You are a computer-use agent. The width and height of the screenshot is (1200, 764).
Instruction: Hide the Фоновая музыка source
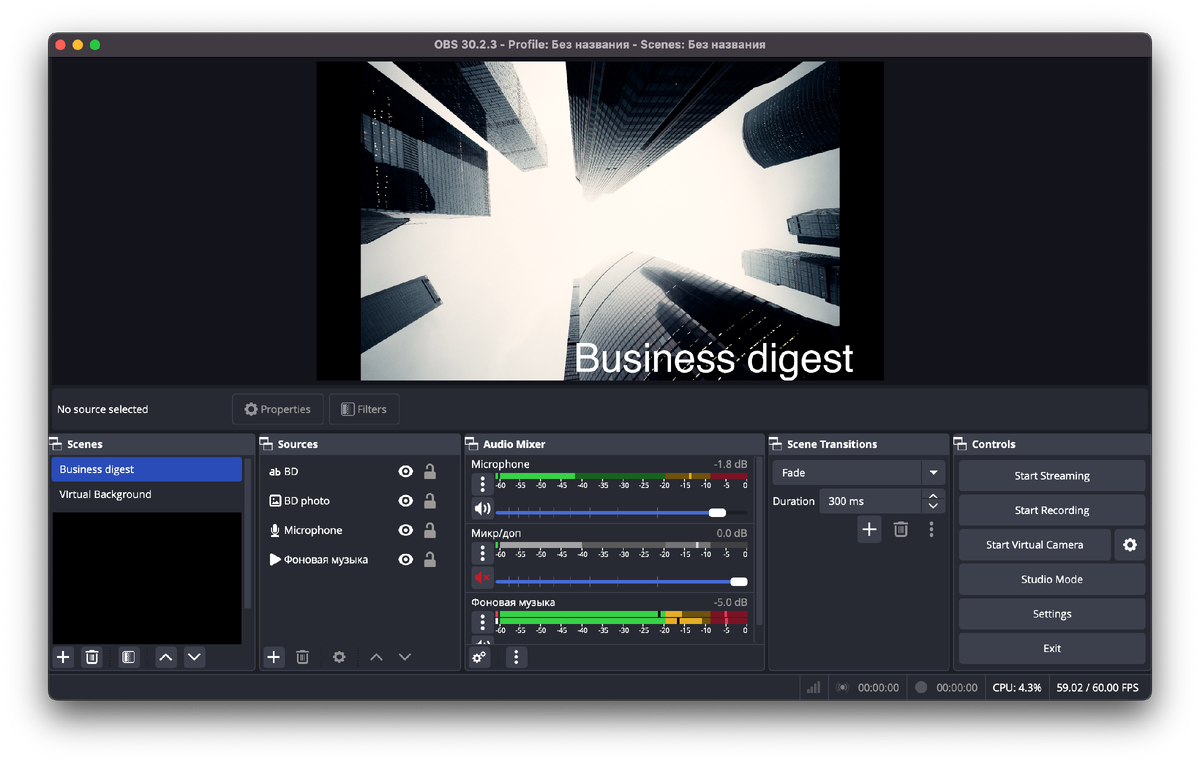[405, 560]
